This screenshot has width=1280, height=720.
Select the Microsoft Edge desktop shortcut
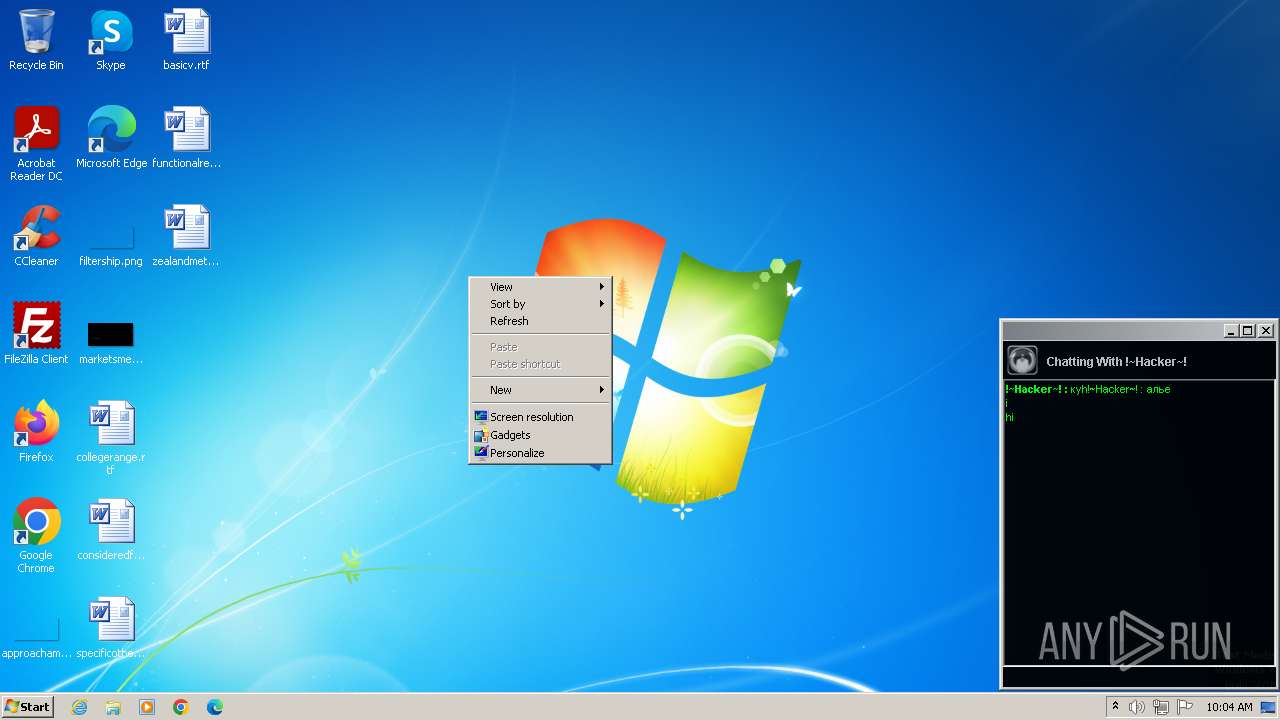[x=111, y=138]
